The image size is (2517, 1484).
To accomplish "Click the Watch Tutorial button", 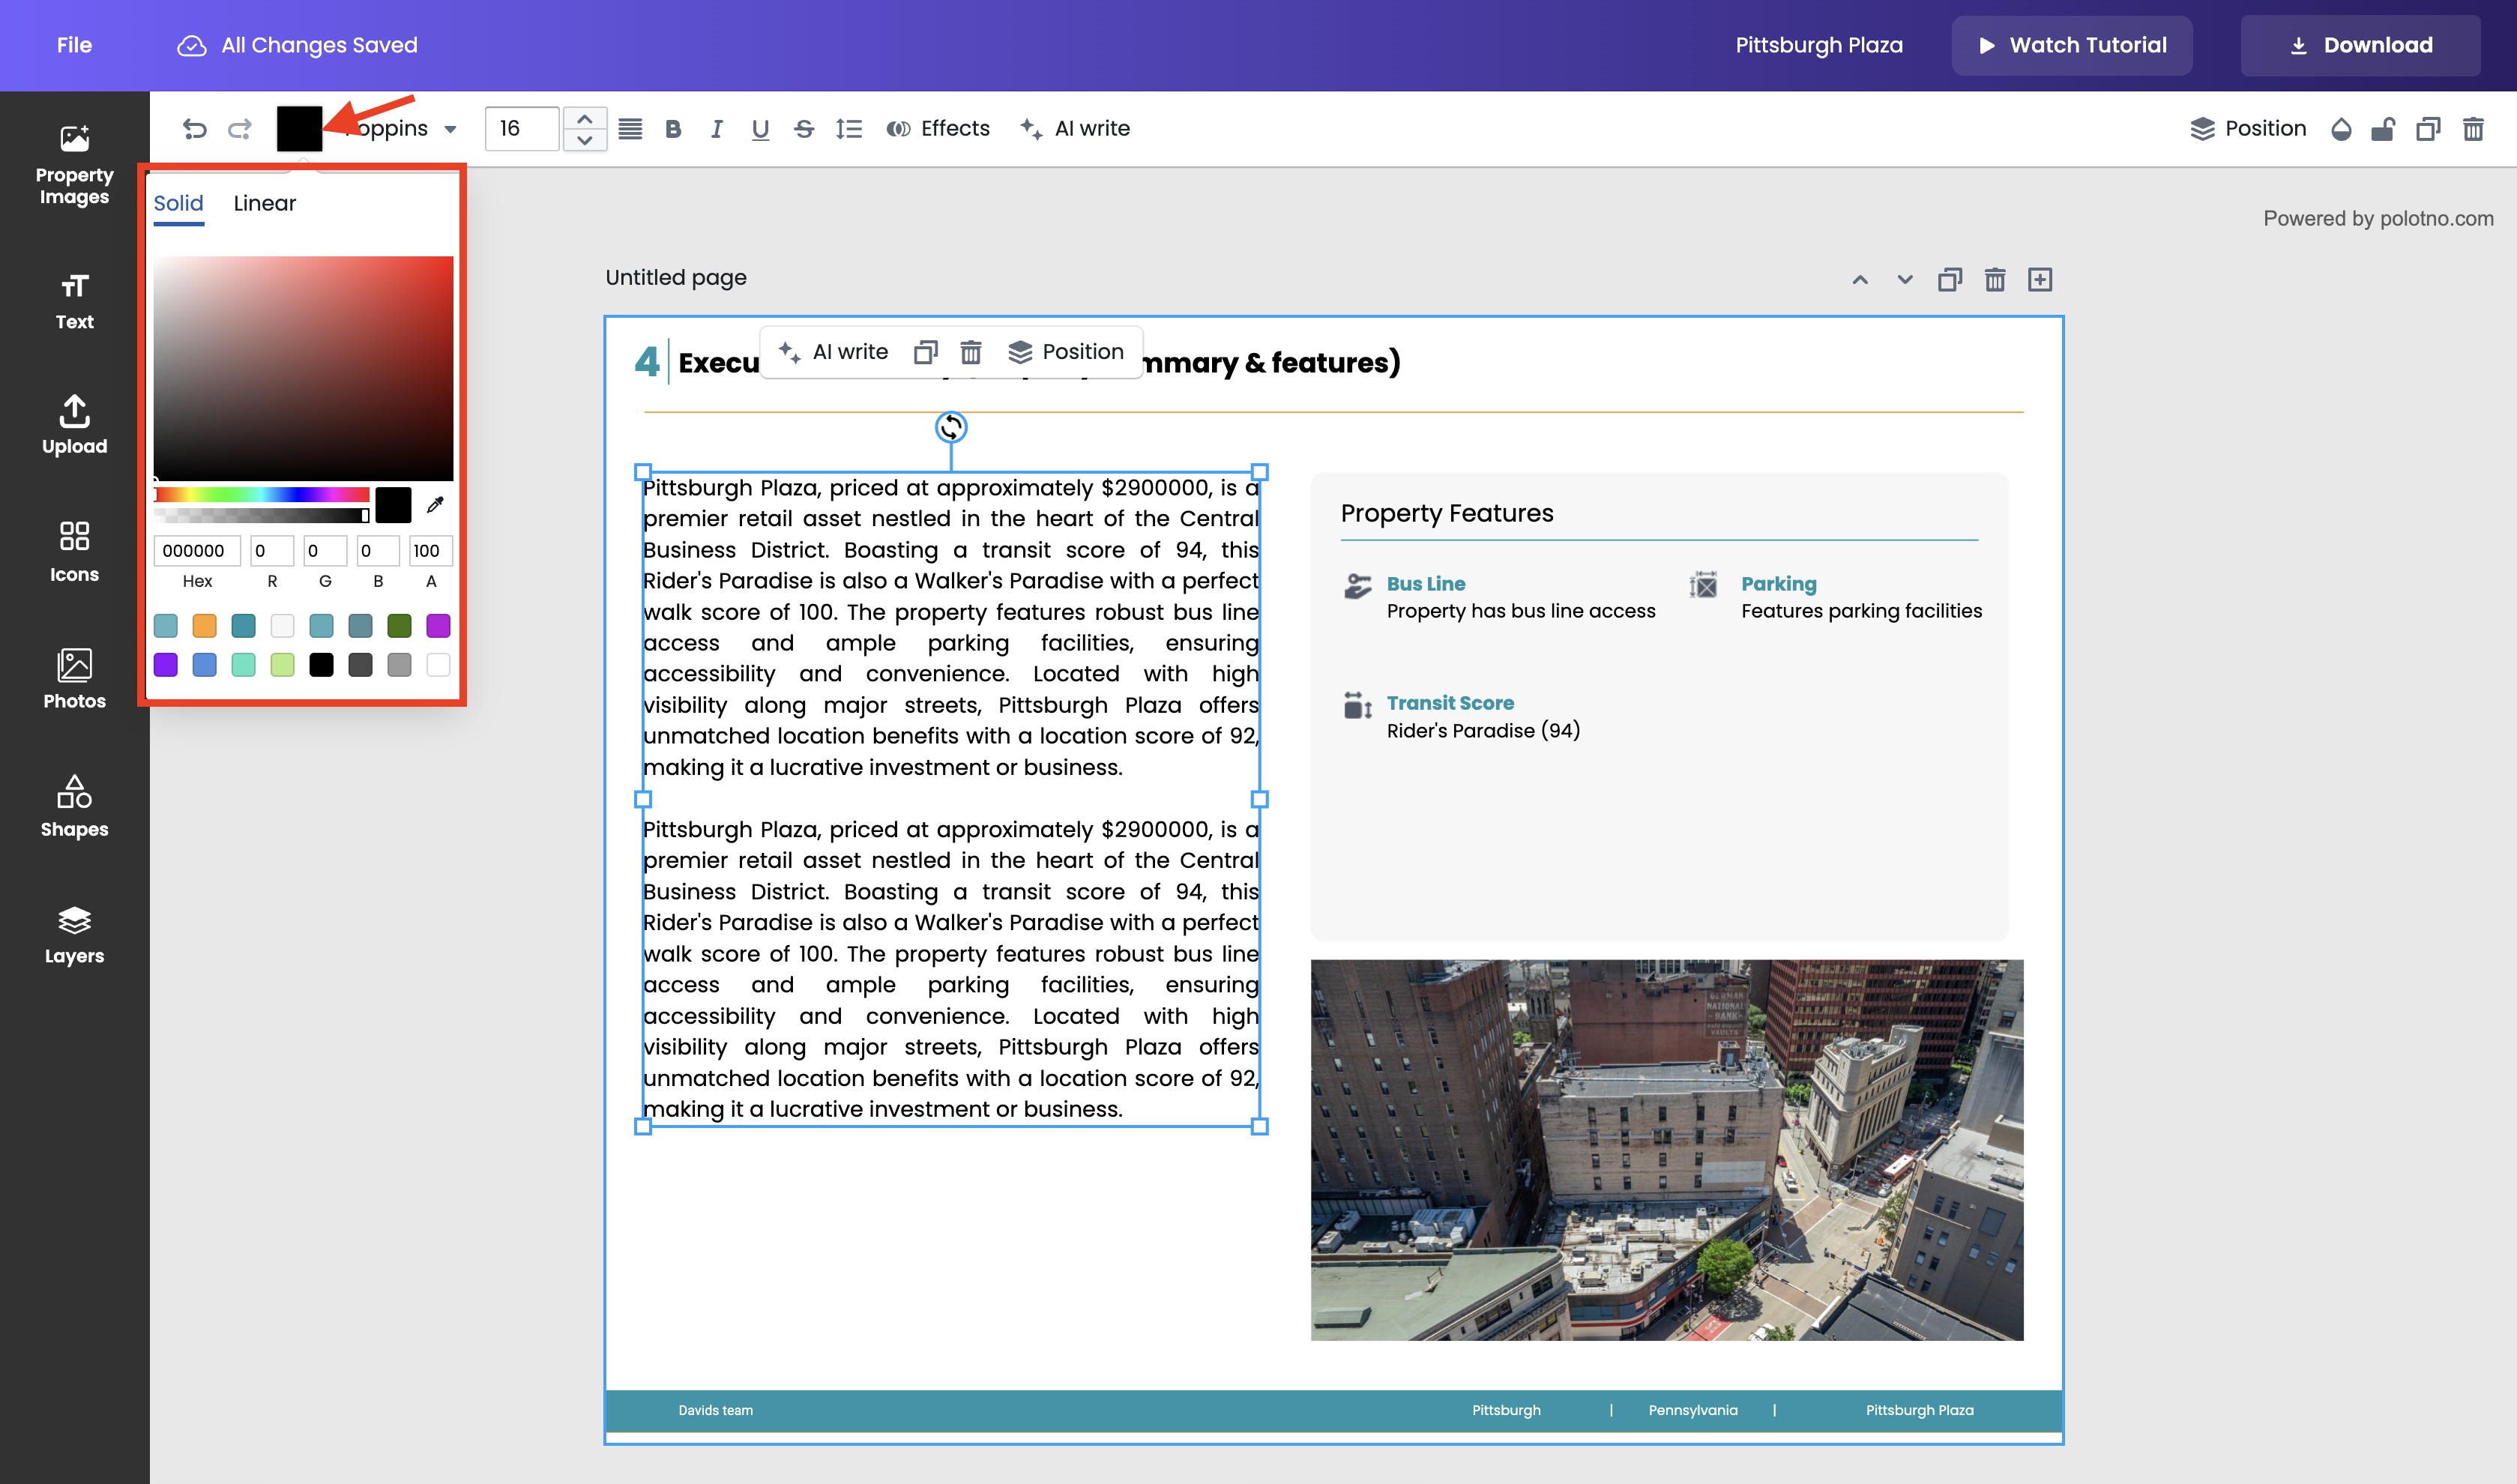I will pyautogui.click(x=2072, y=45).
